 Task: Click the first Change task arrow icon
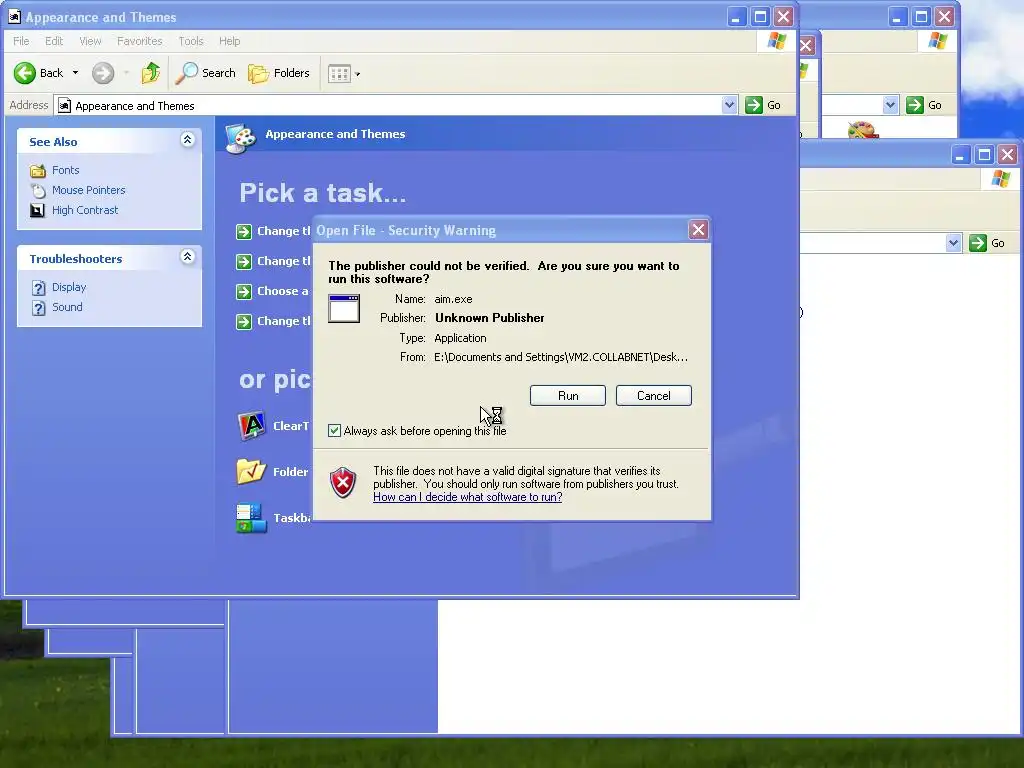click(x=244, y=231)
